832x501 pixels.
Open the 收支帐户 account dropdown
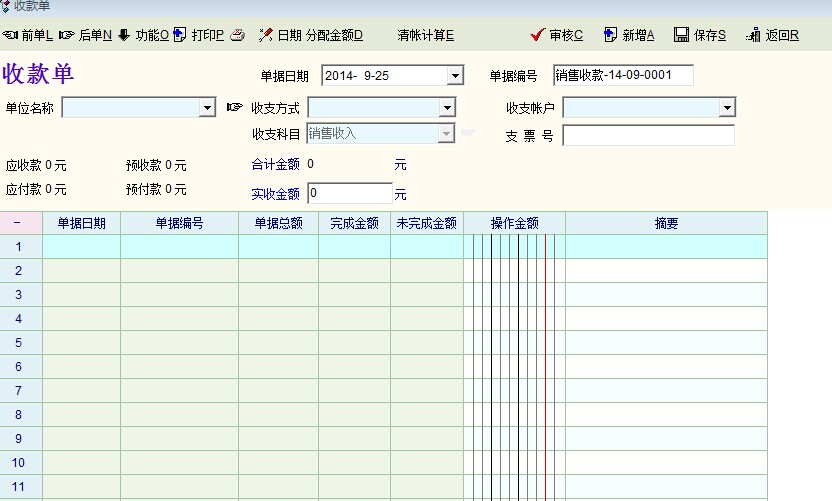tap(727, 107)
